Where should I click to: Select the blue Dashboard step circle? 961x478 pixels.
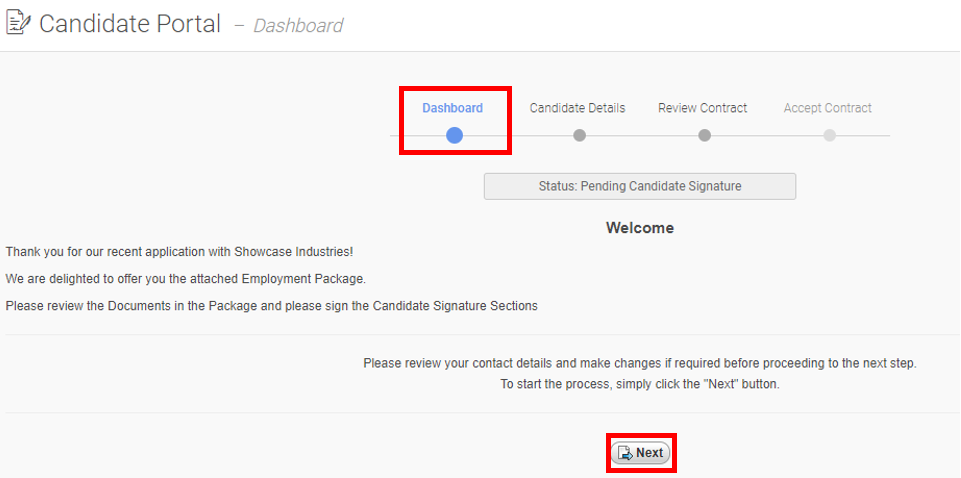[x=454, y=135]
